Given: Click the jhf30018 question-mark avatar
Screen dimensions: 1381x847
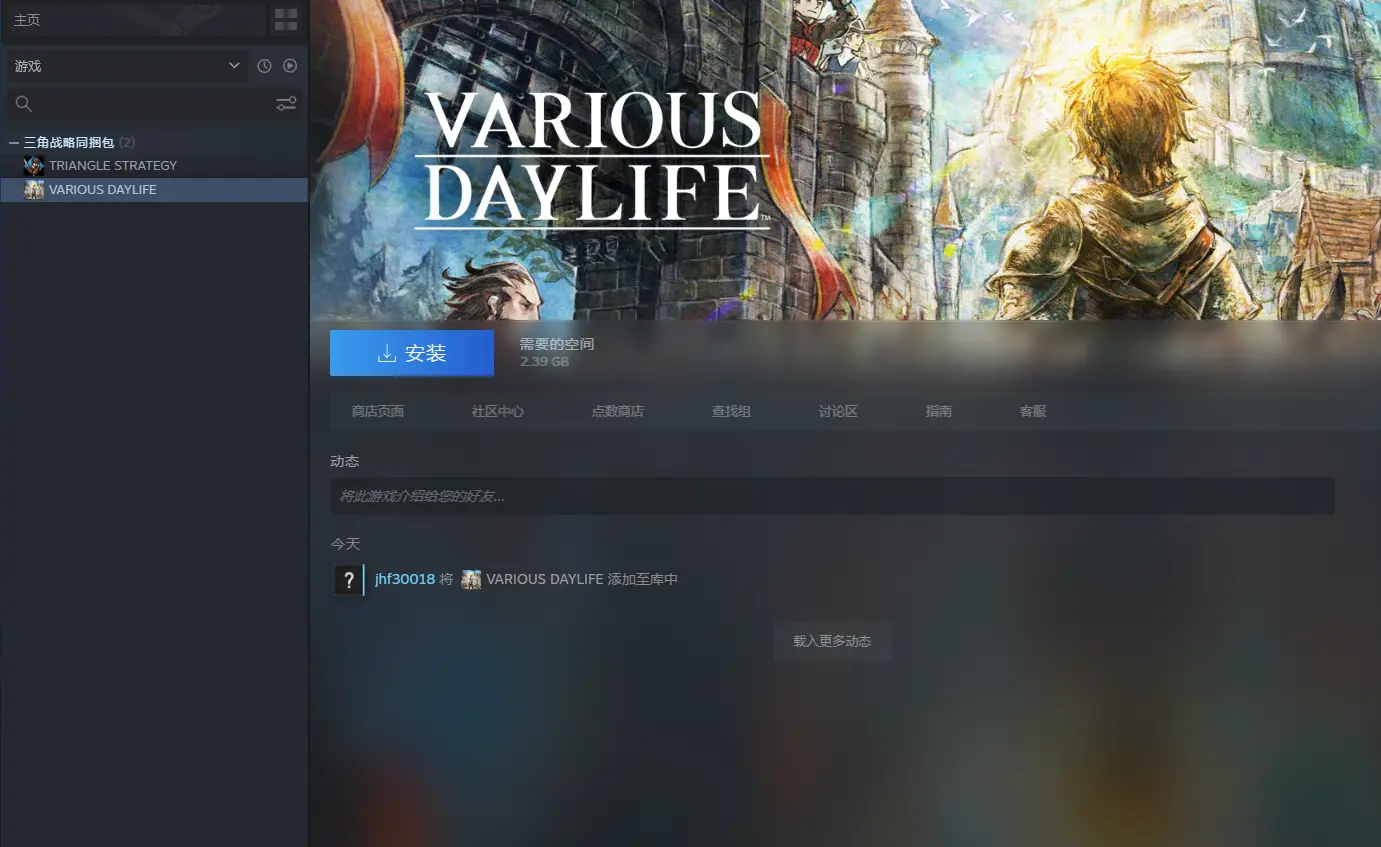Looking at the screenshot, I should click(x=348, y=580).
